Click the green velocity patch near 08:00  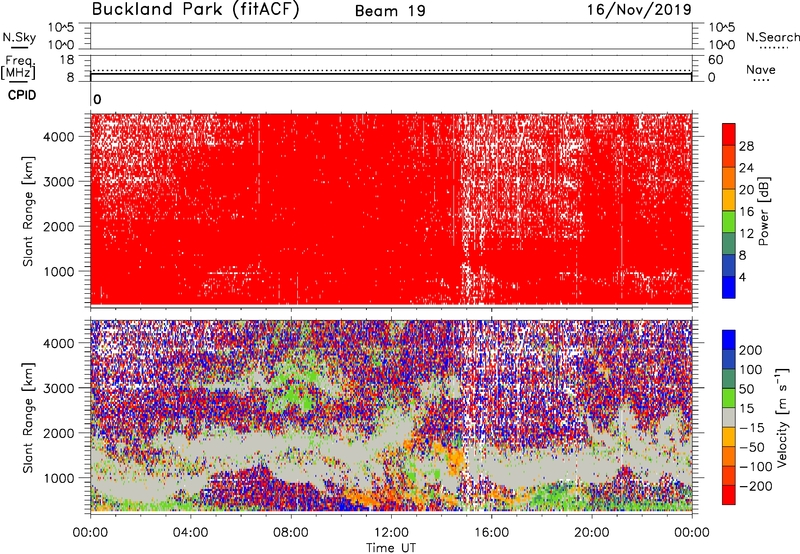(292, 397)
